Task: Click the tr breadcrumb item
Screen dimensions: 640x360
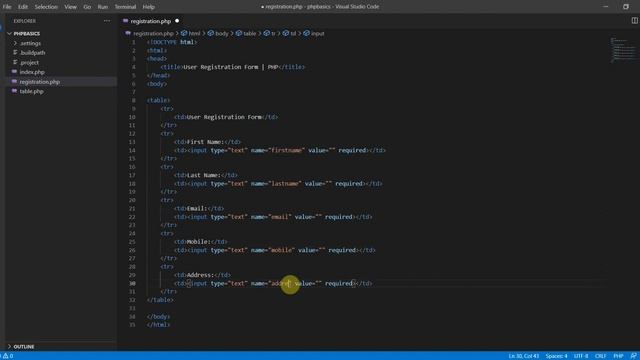Action: point(273,33)
